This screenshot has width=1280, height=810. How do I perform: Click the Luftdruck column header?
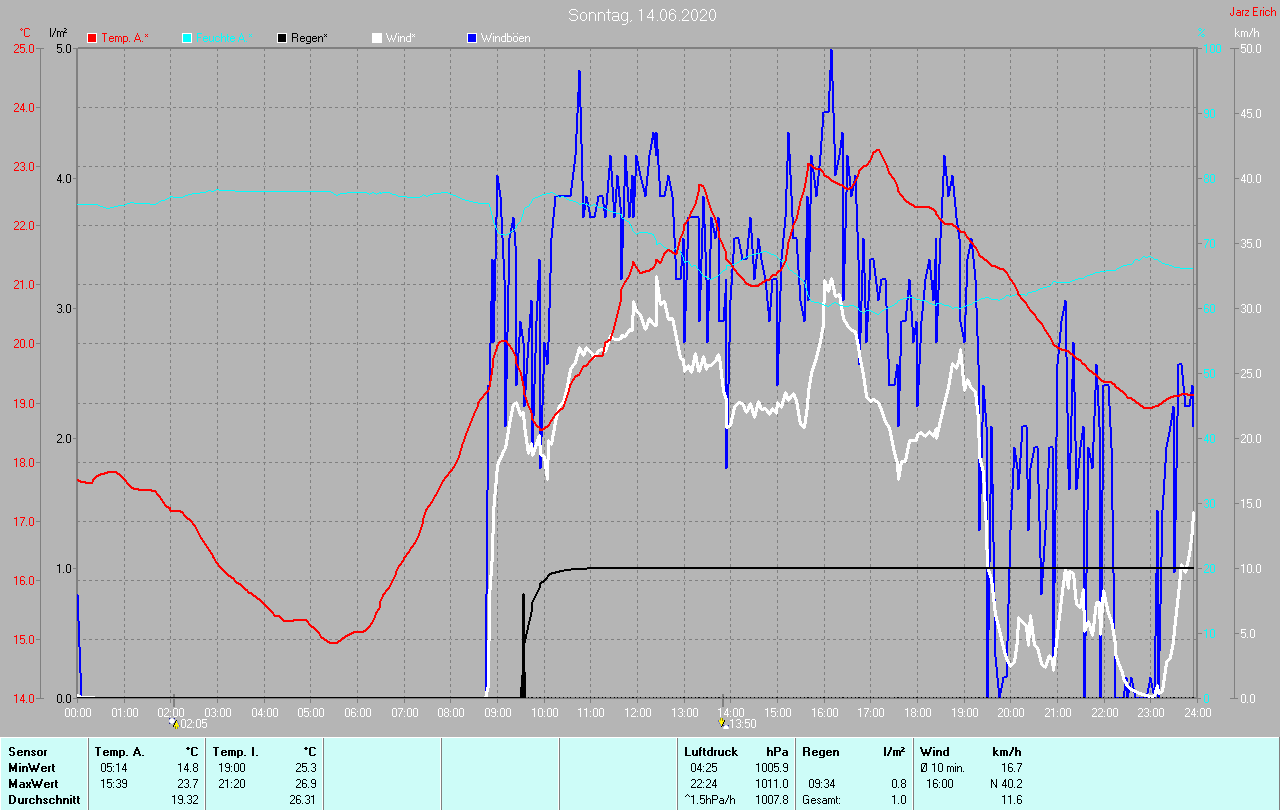(x=711, y=751)
